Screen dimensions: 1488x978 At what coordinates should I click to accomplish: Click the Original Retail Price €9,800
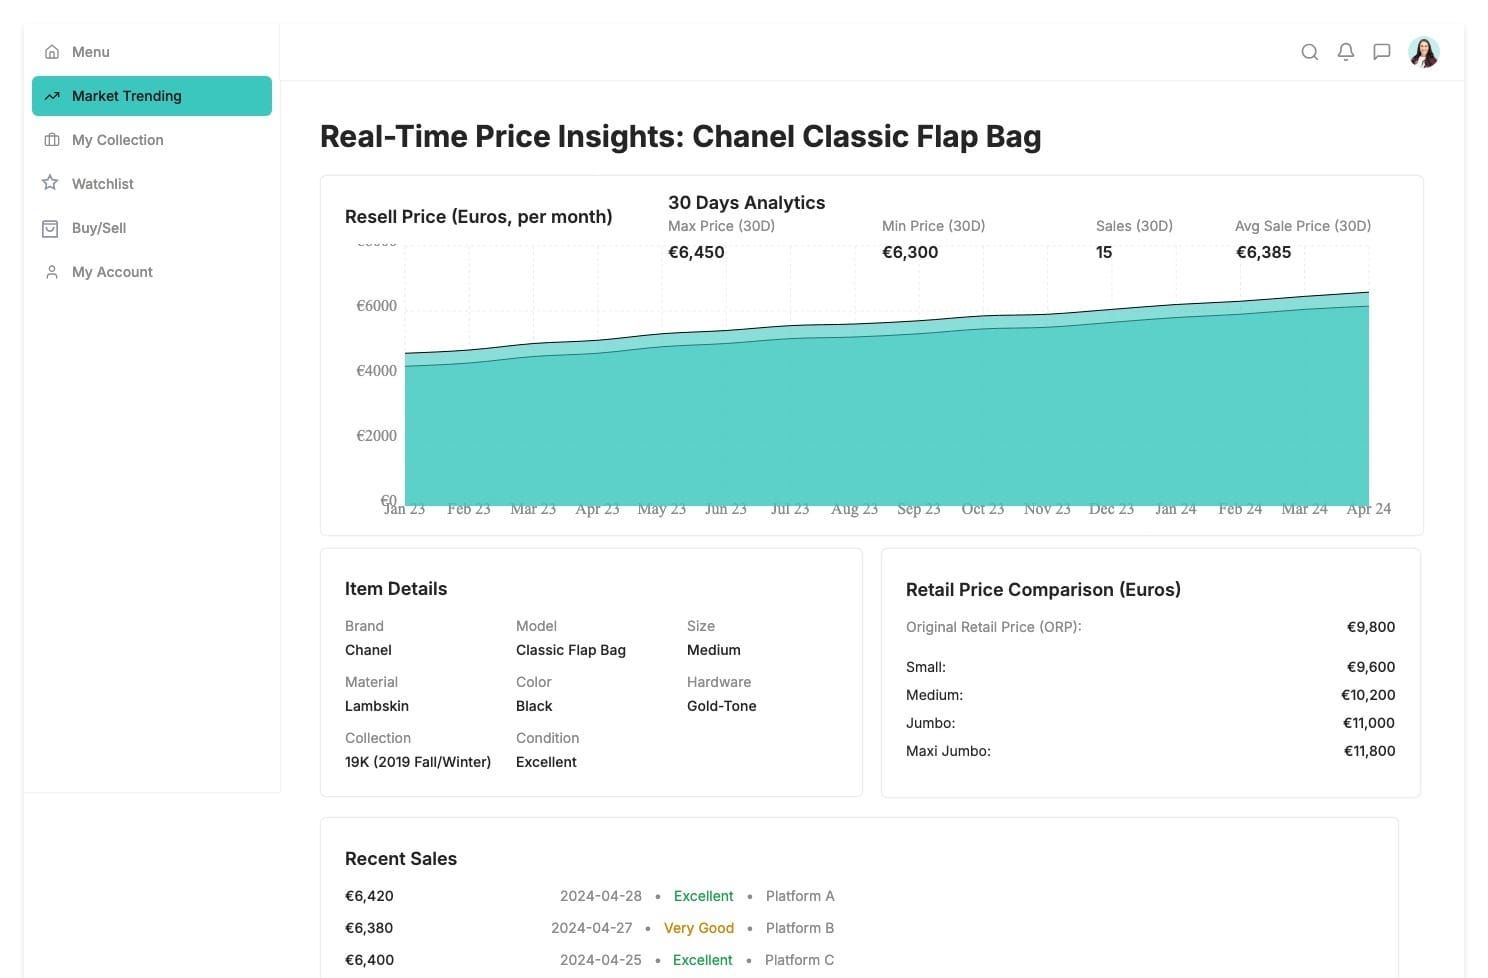pos(1371,627)
